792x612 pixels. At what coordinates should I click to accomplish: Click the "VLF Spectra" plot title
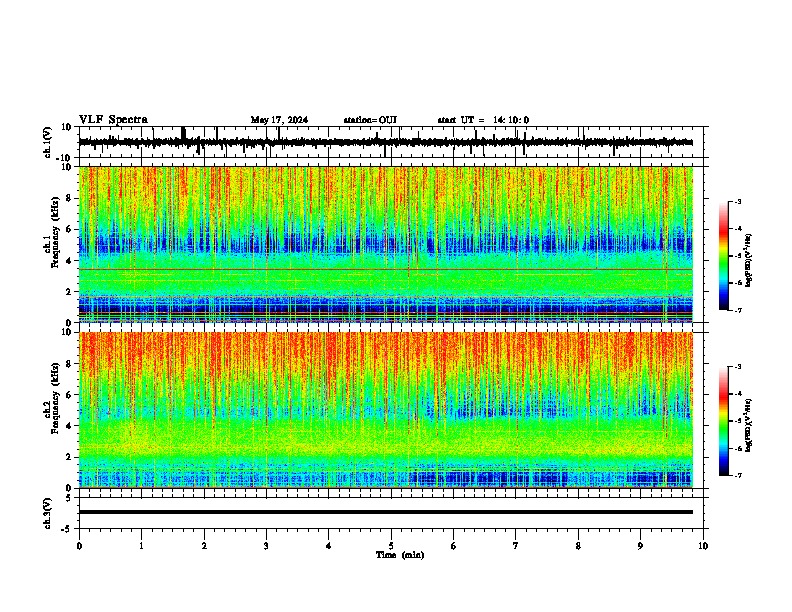[x=113, y=120]
